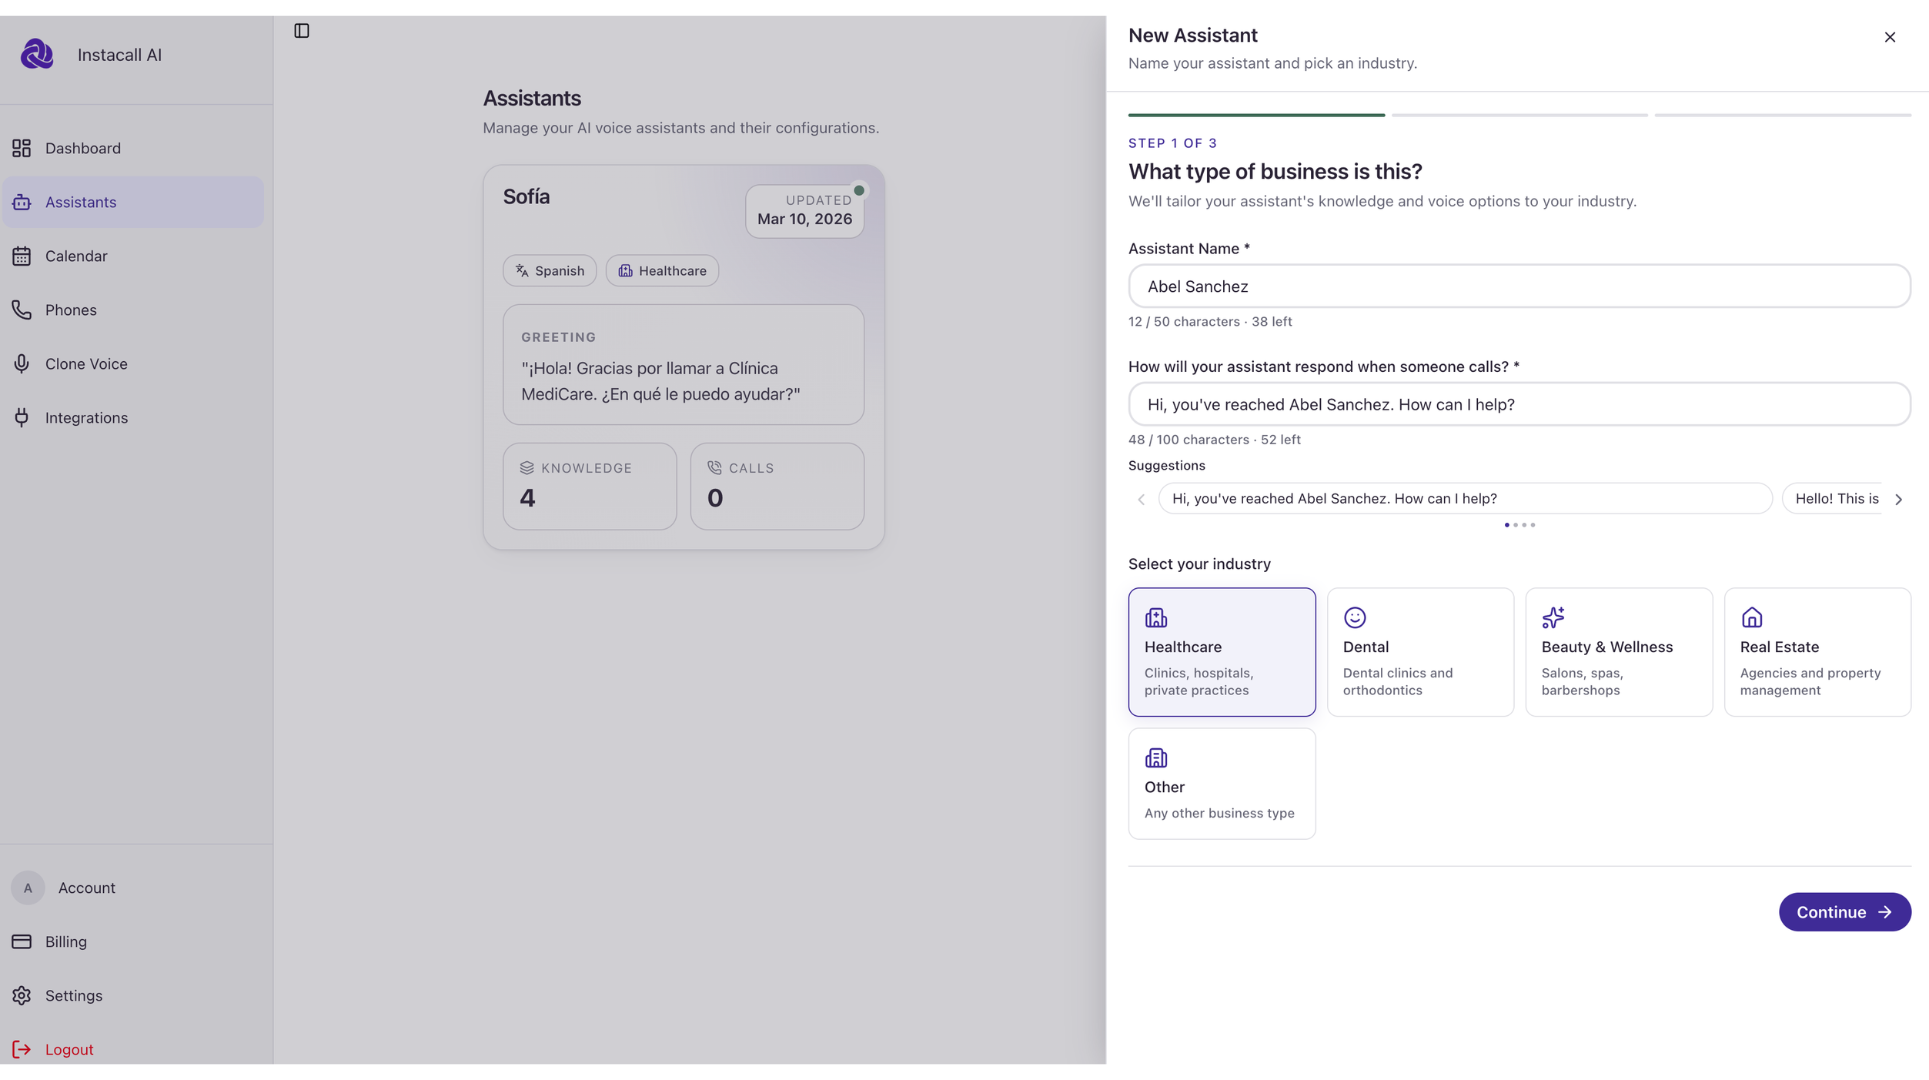Open Clone Voice via the microphone icon

(x=21, y=363)
